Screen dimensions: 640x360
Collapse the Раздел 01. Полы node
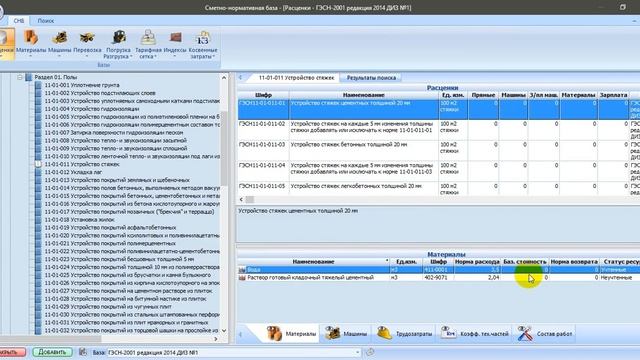(20, 77)
